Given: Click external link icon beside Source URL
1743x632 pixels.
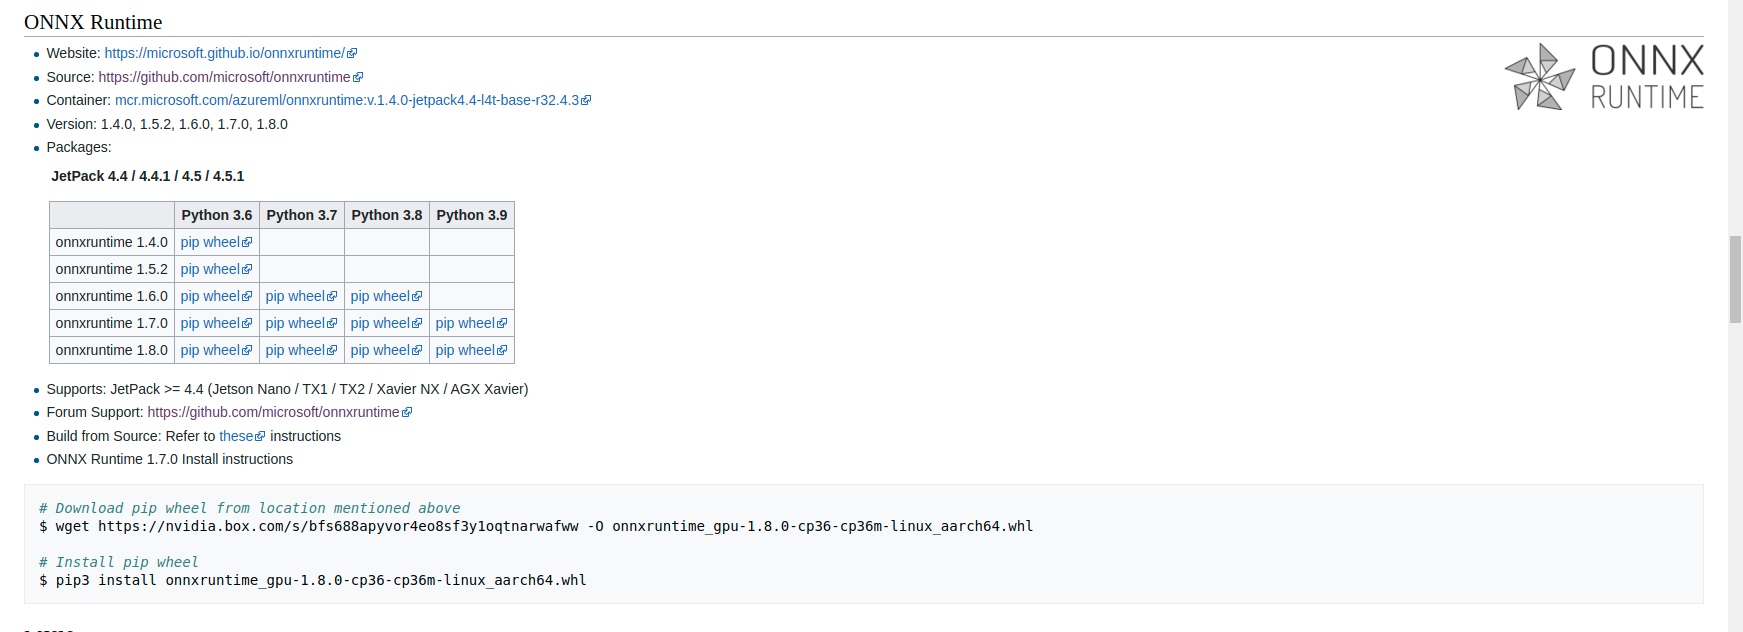Looking at the screenshot, I should point(359,77).
